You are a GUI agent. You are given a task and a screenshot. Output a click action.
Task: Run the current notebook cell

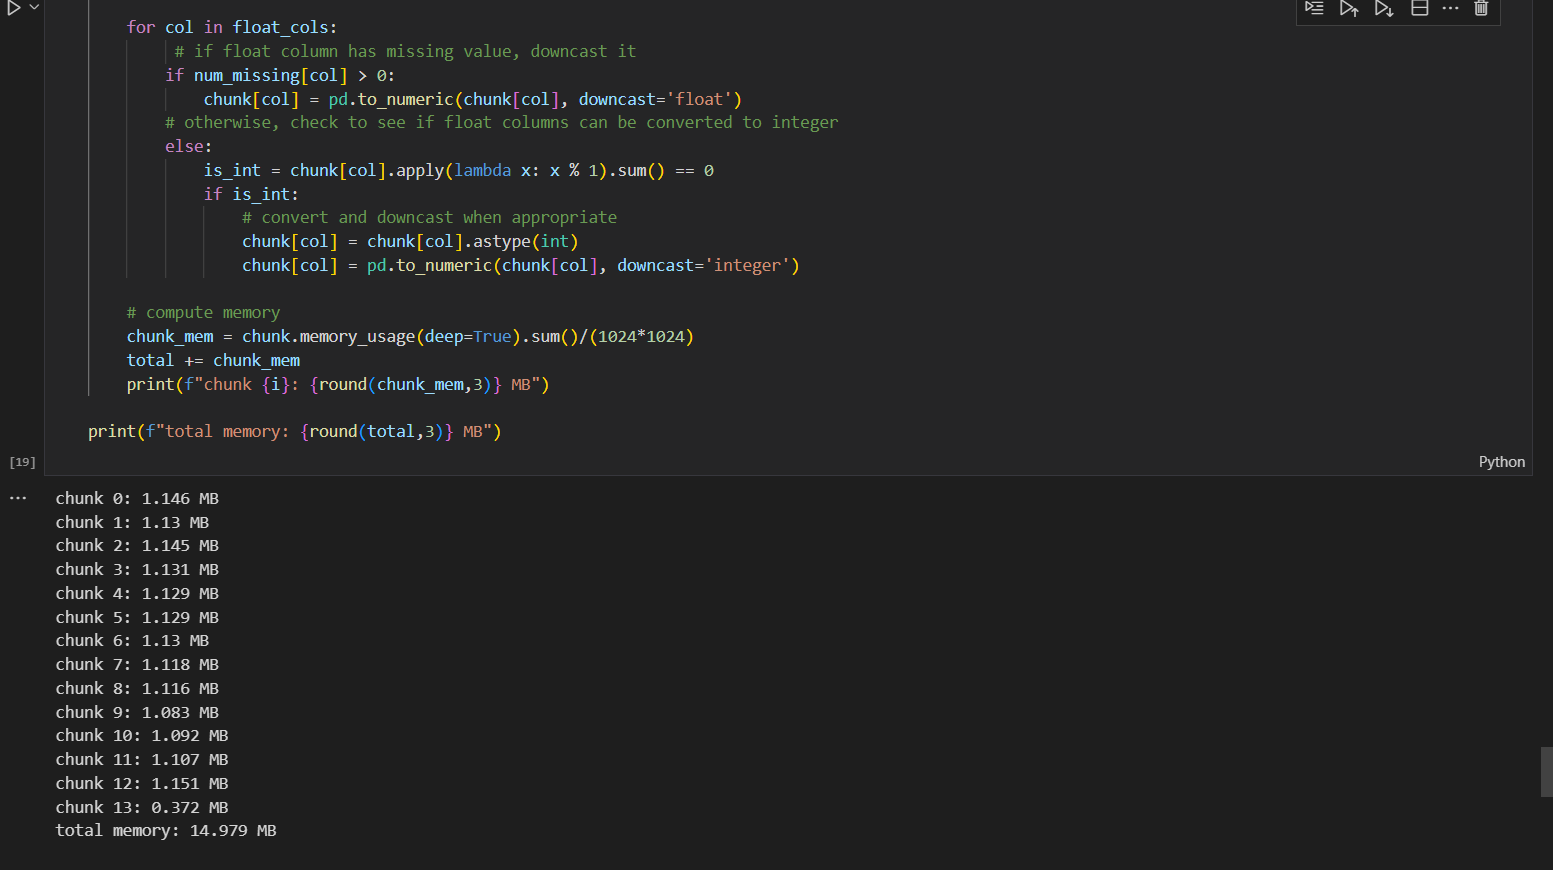coord(14,8)
